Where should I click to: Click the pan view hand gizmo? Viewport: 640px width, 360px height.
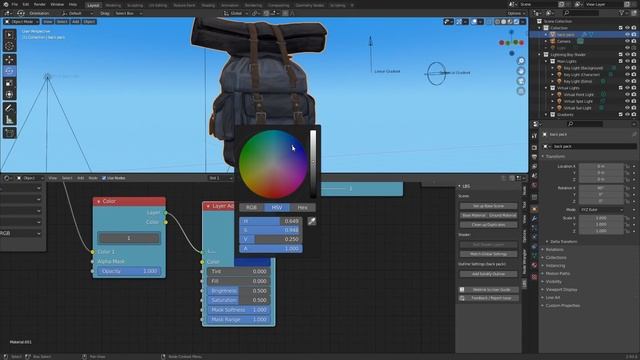point(521,71)
